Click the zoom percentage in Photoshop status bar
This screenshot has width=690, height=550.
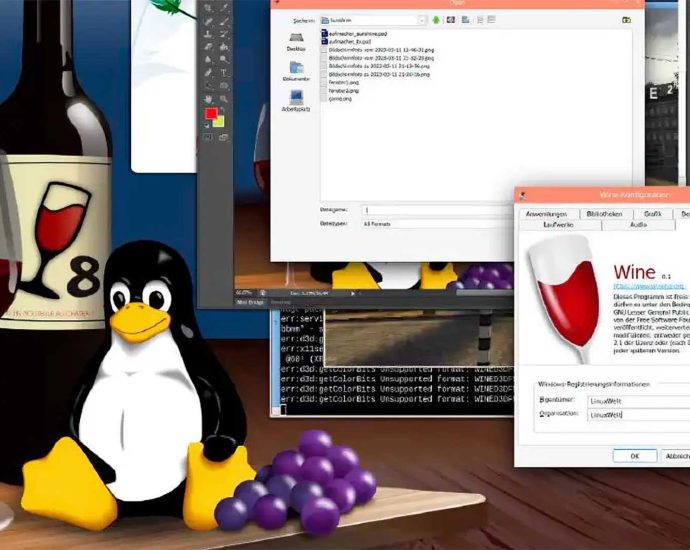point(244,293)
